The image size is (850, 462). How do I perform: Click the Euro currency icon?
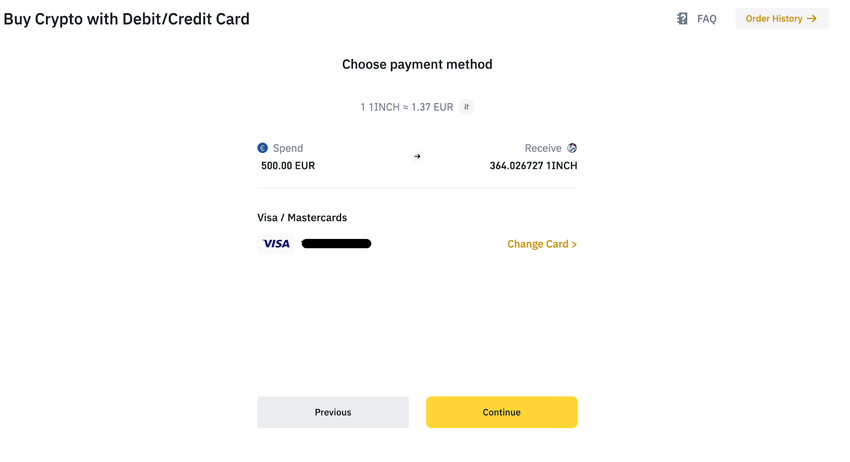262,148
